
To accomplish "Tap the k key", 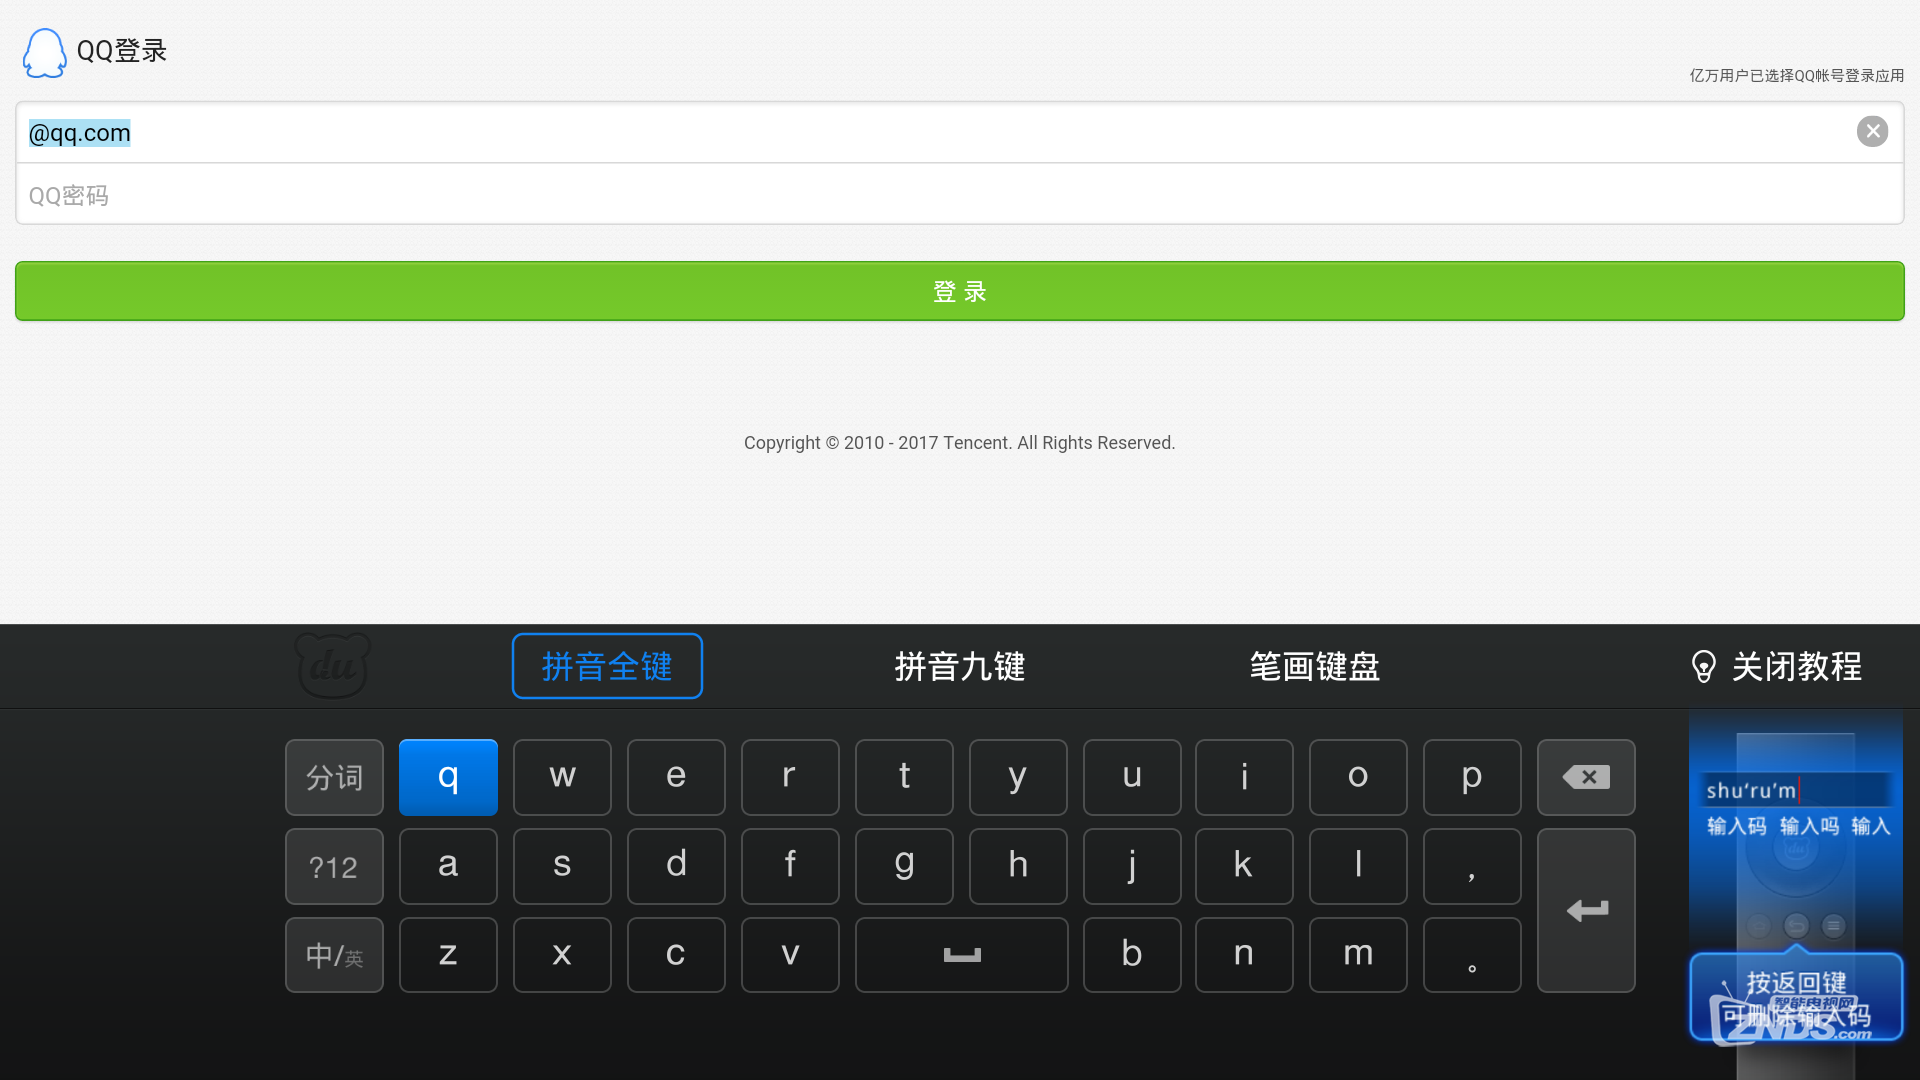I will [1244, 866].
